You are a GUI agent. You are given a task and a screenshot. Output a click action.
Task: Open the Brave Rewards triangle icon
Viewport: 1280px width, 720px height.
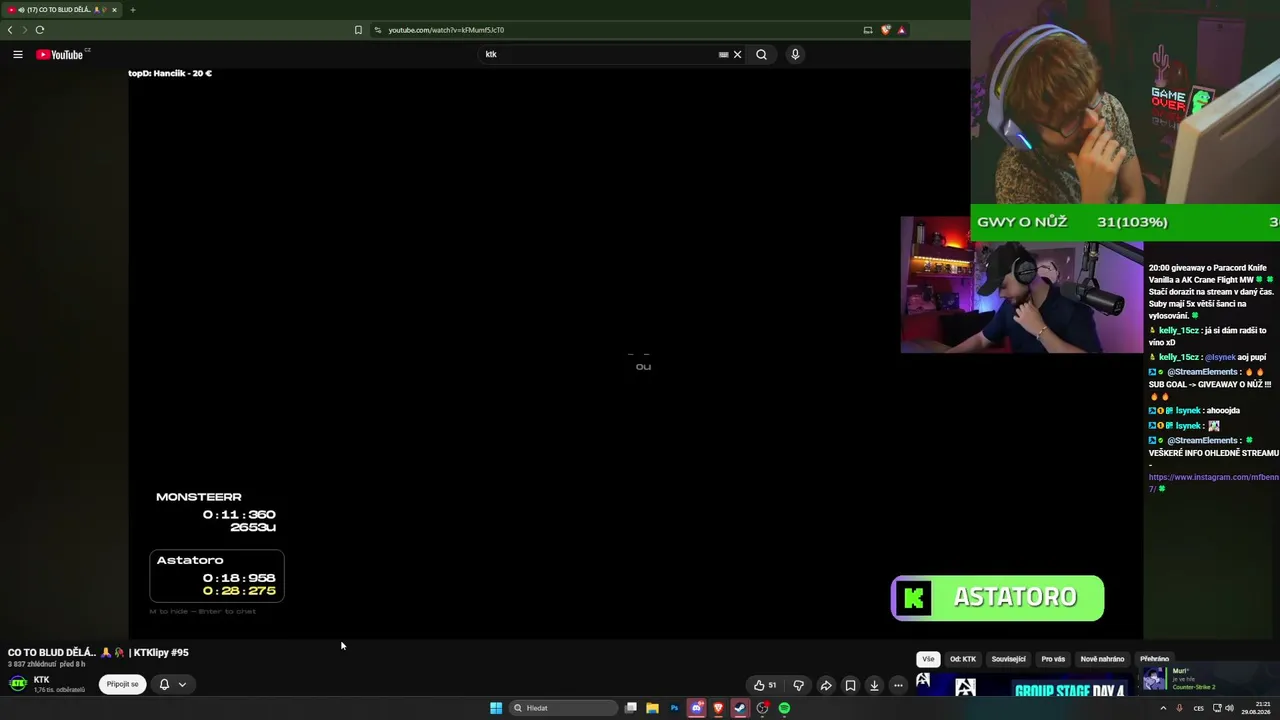(901, 30)
